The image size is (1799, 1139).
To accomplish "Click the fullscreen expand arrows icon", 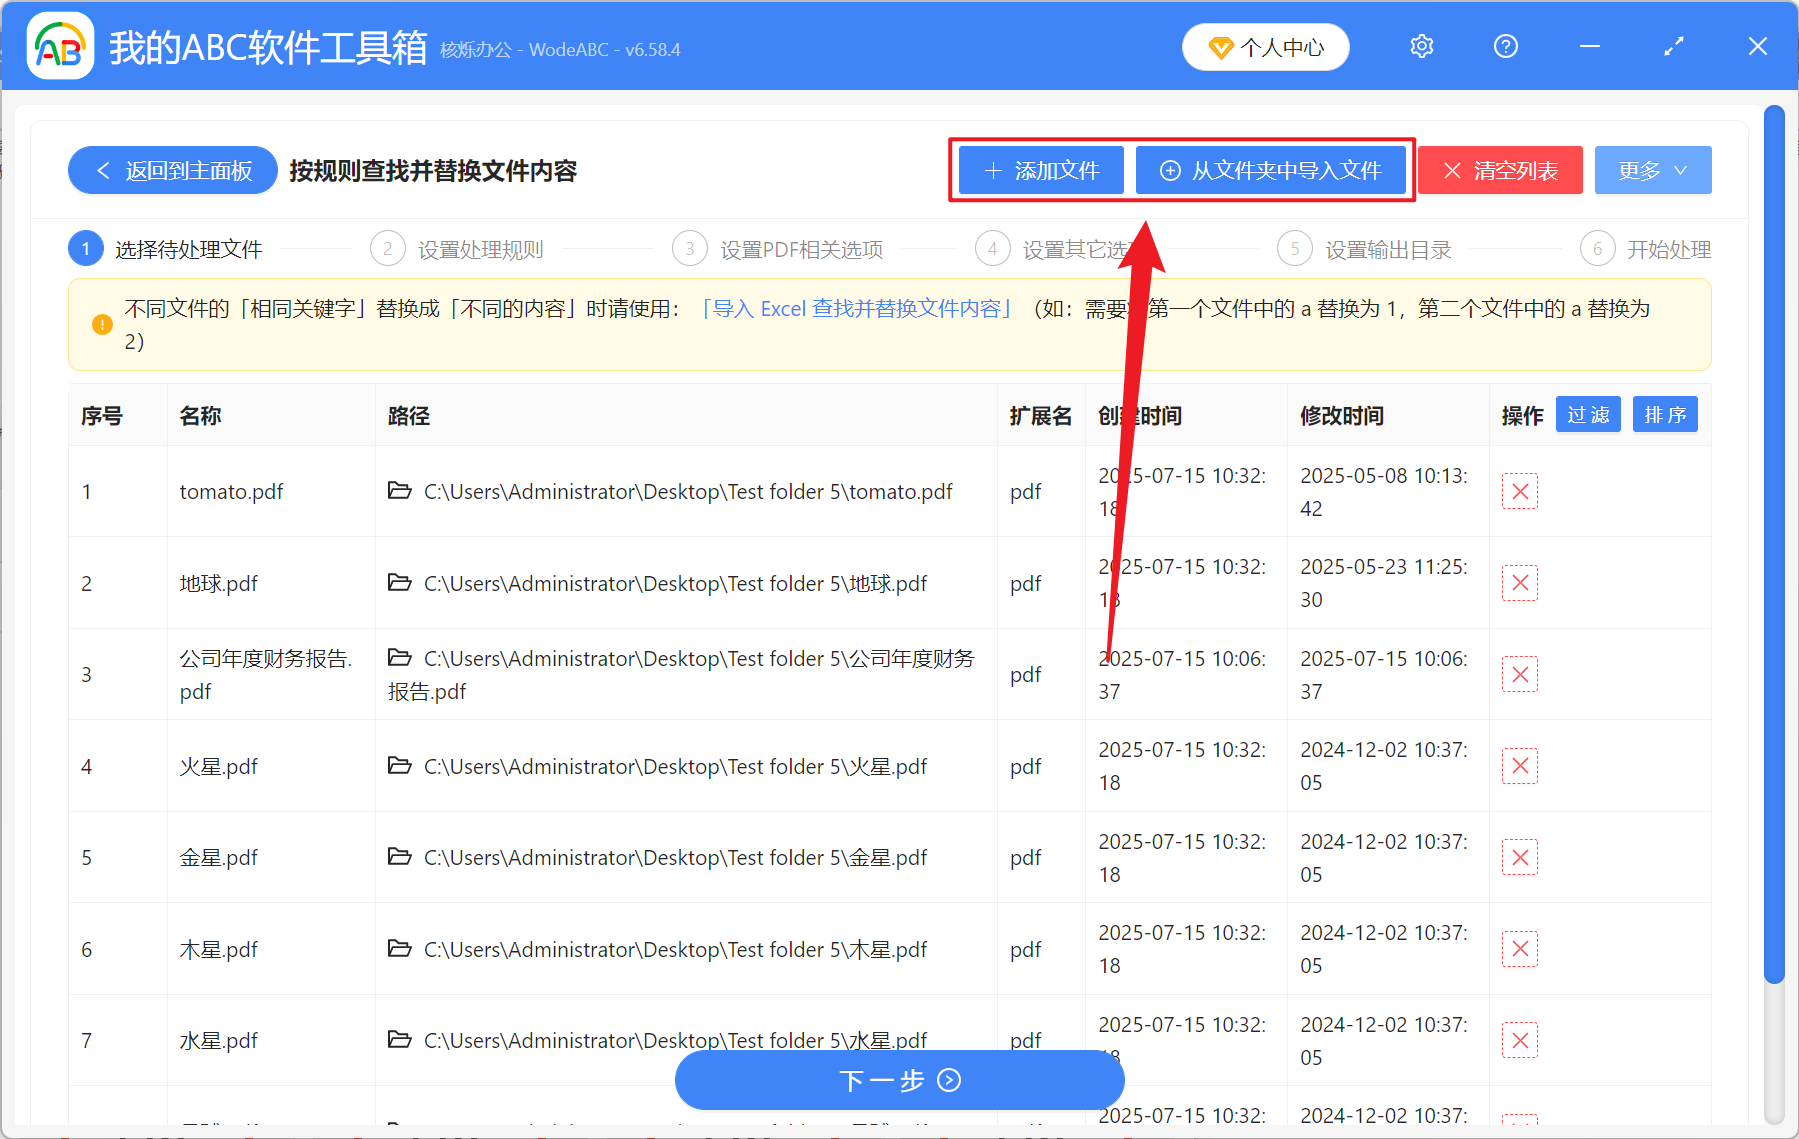I will (x=1673, y=46).
